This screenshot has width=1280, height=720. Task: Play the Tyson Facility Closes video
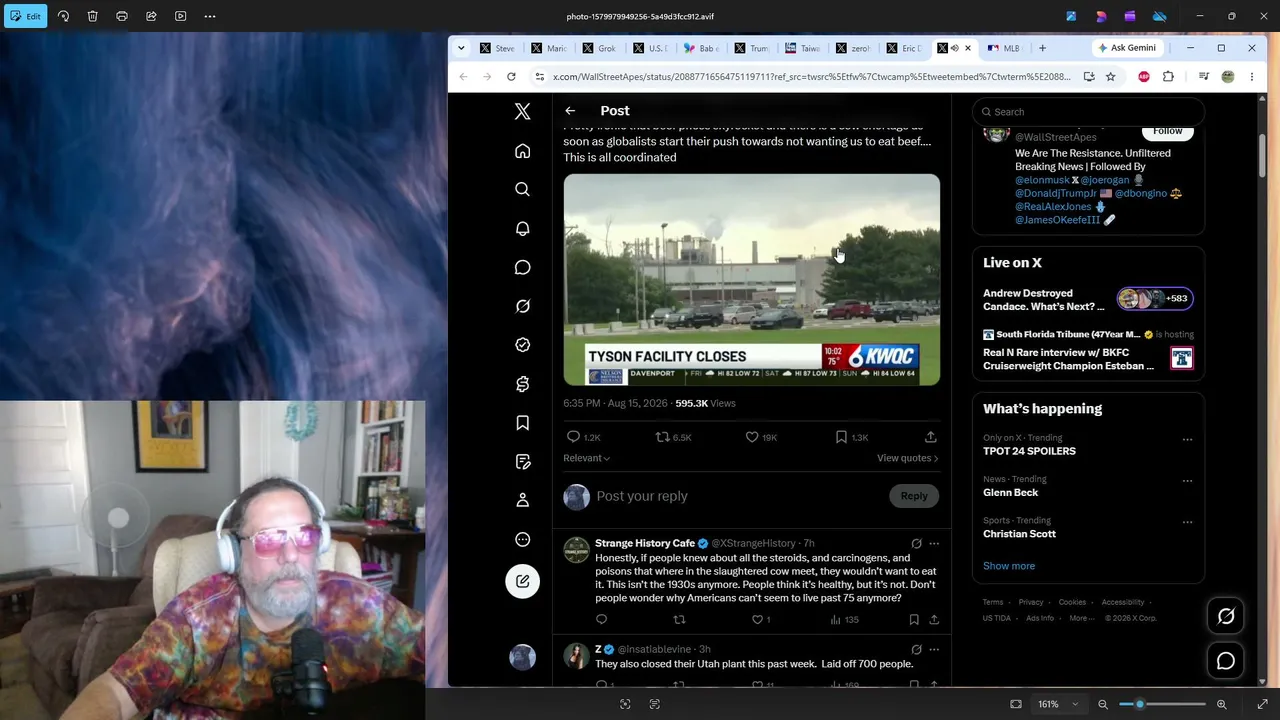click(x=751, y=280)
